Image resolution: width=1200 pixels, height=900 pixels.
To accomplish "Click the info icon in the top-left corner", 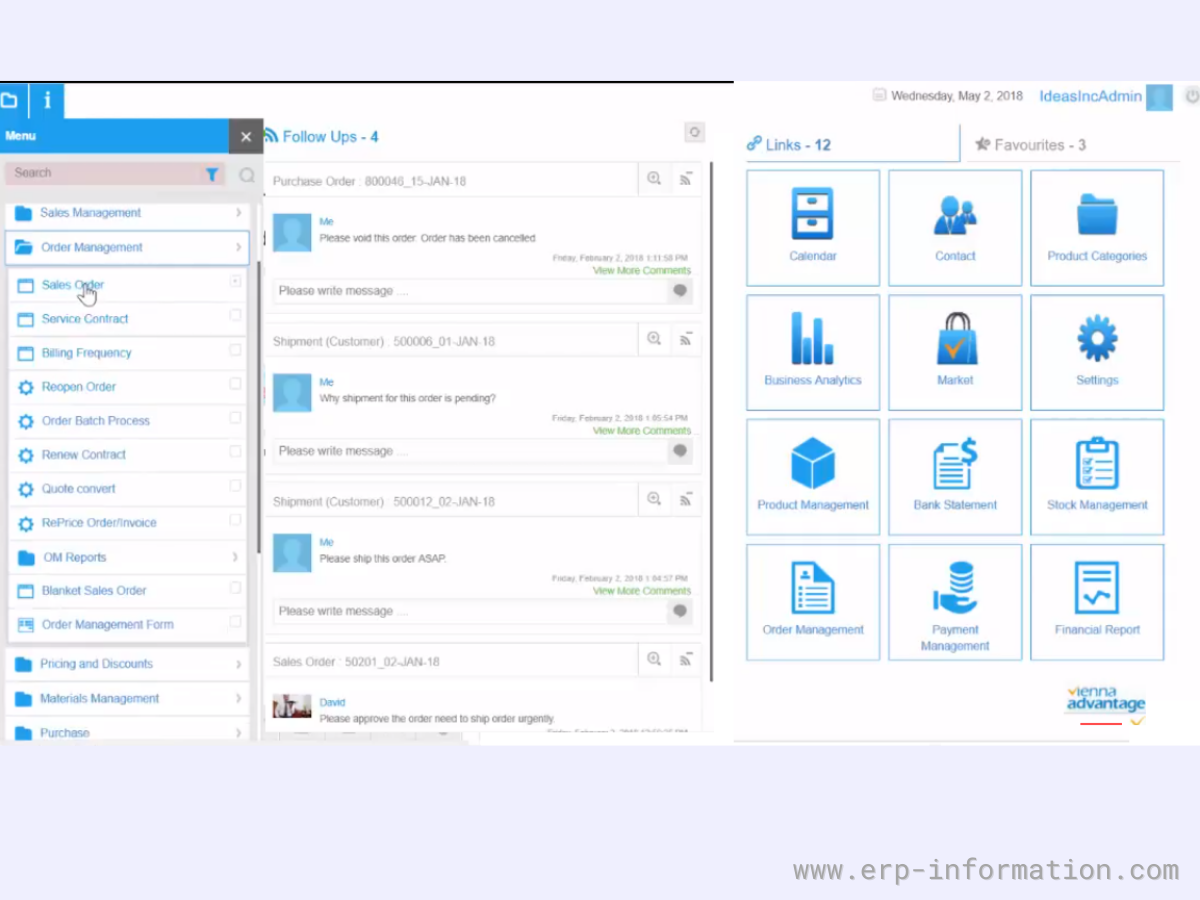I will pyautogui.click(x=46, y=101).
